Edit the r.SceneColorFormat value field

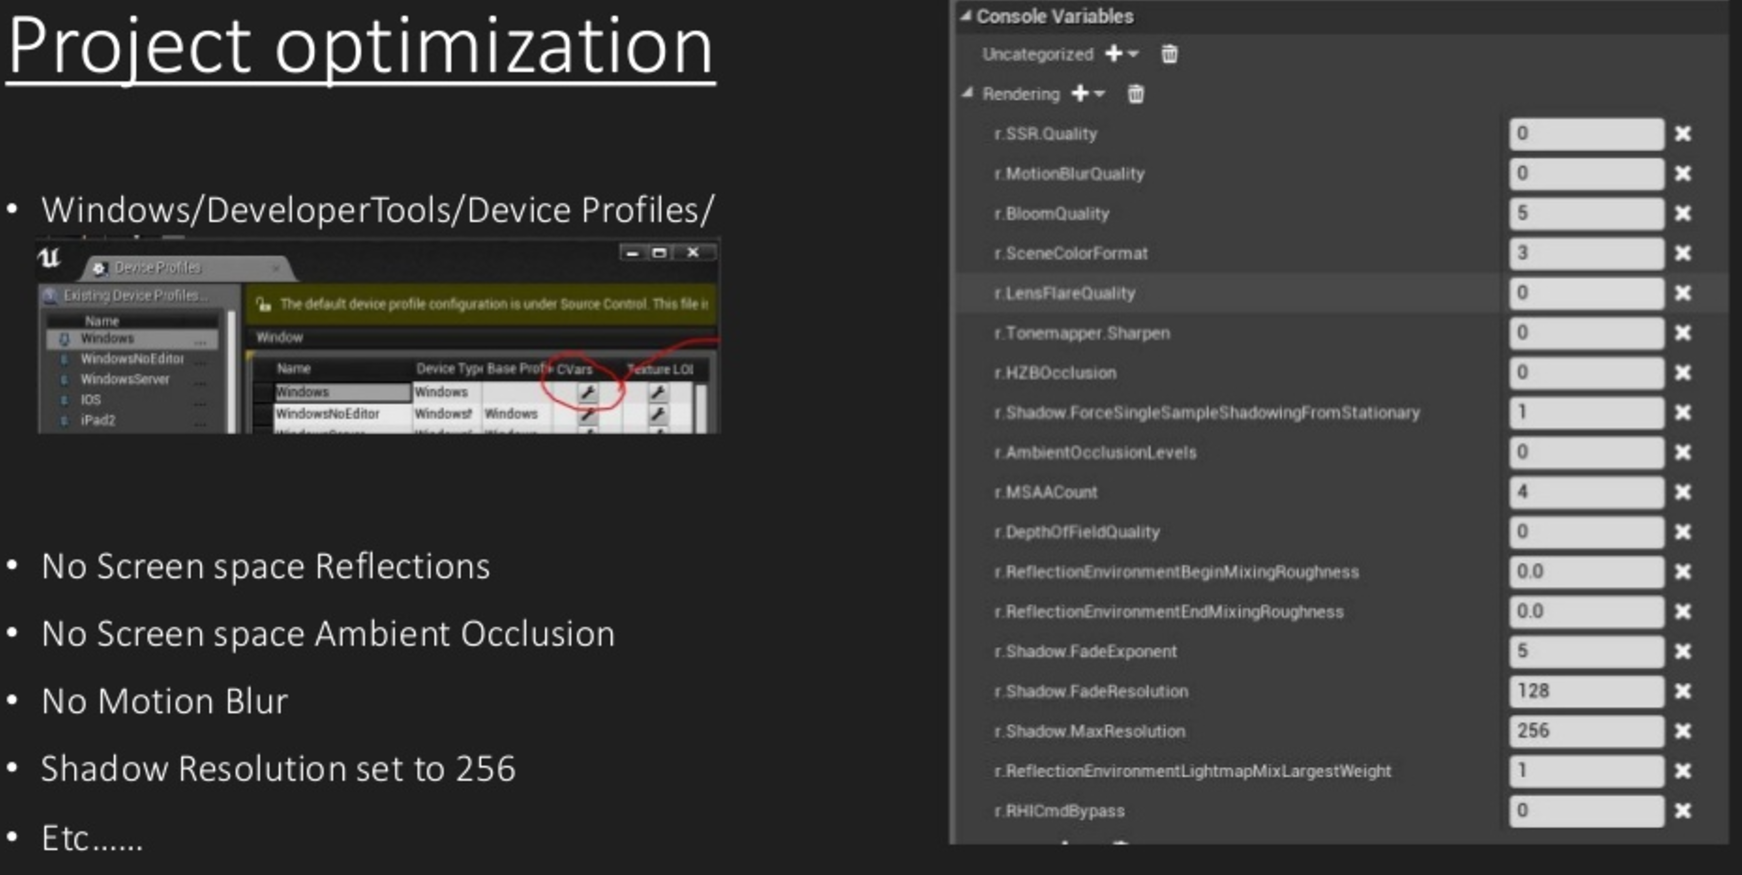pyautogui.click(x=1586, y=253)
